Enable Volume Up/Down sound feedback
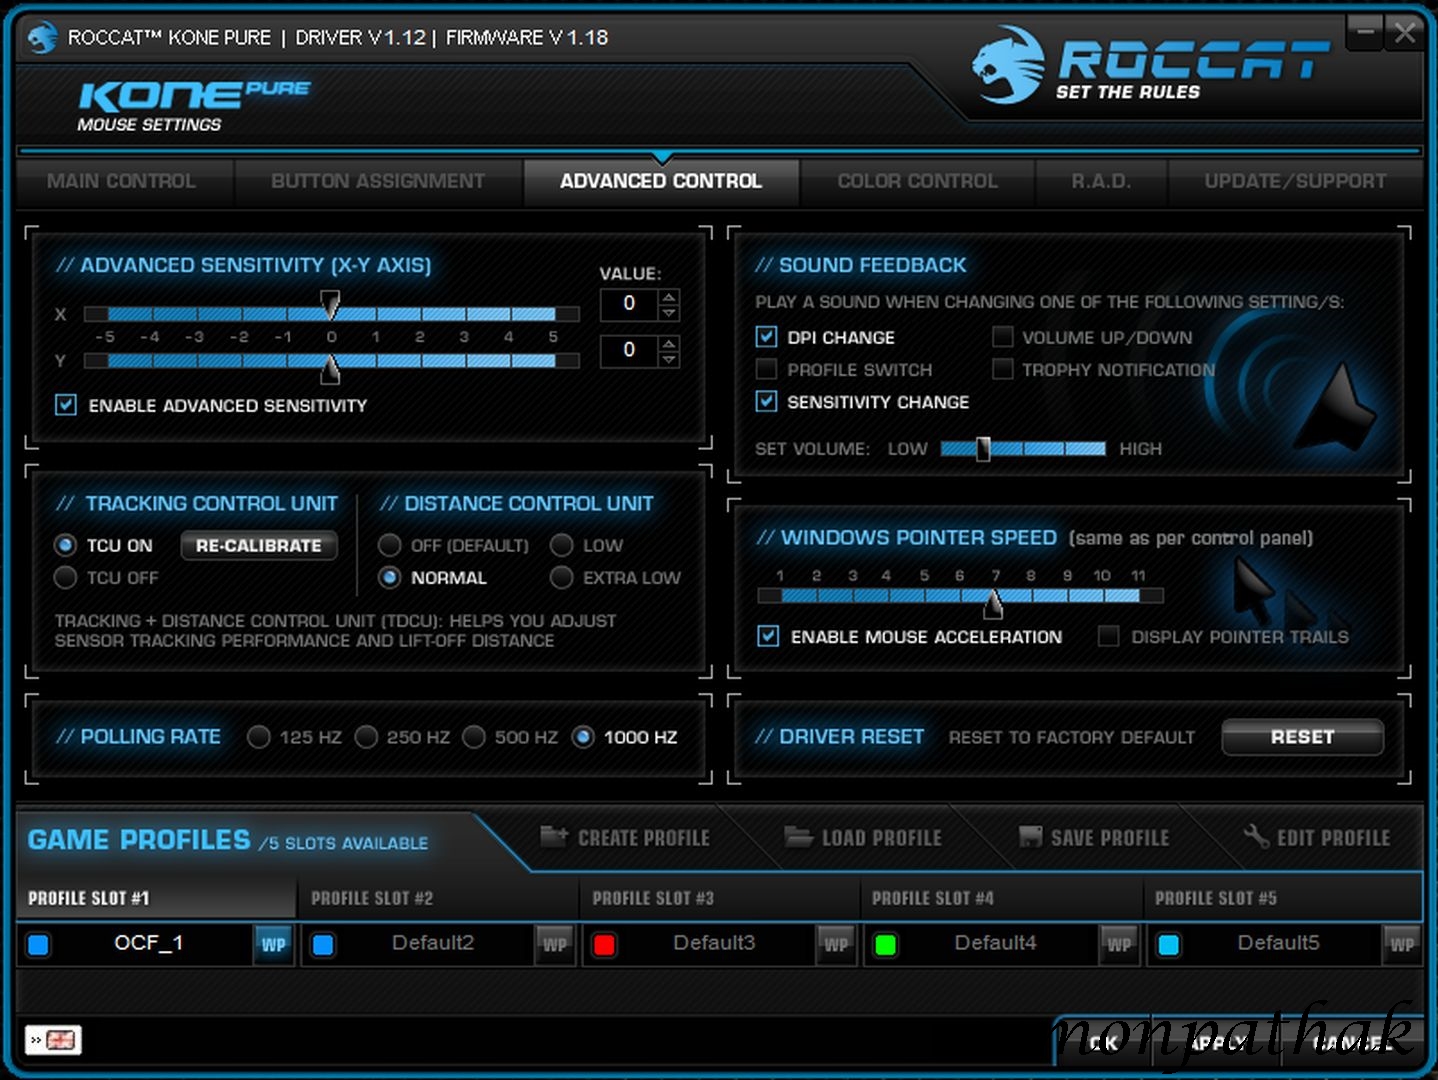Image resolution: width=1438 pixels, height=1080 pixels. click(1002, 337)
